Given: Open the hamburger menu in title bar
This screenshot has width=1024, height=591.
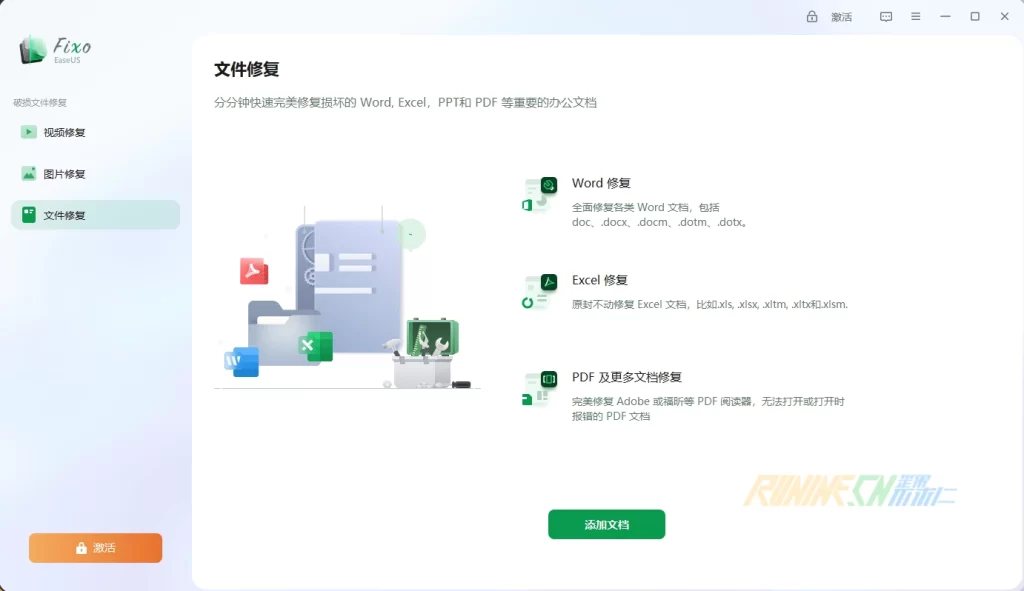Looking at the screenshot, I should coord(915,17).
